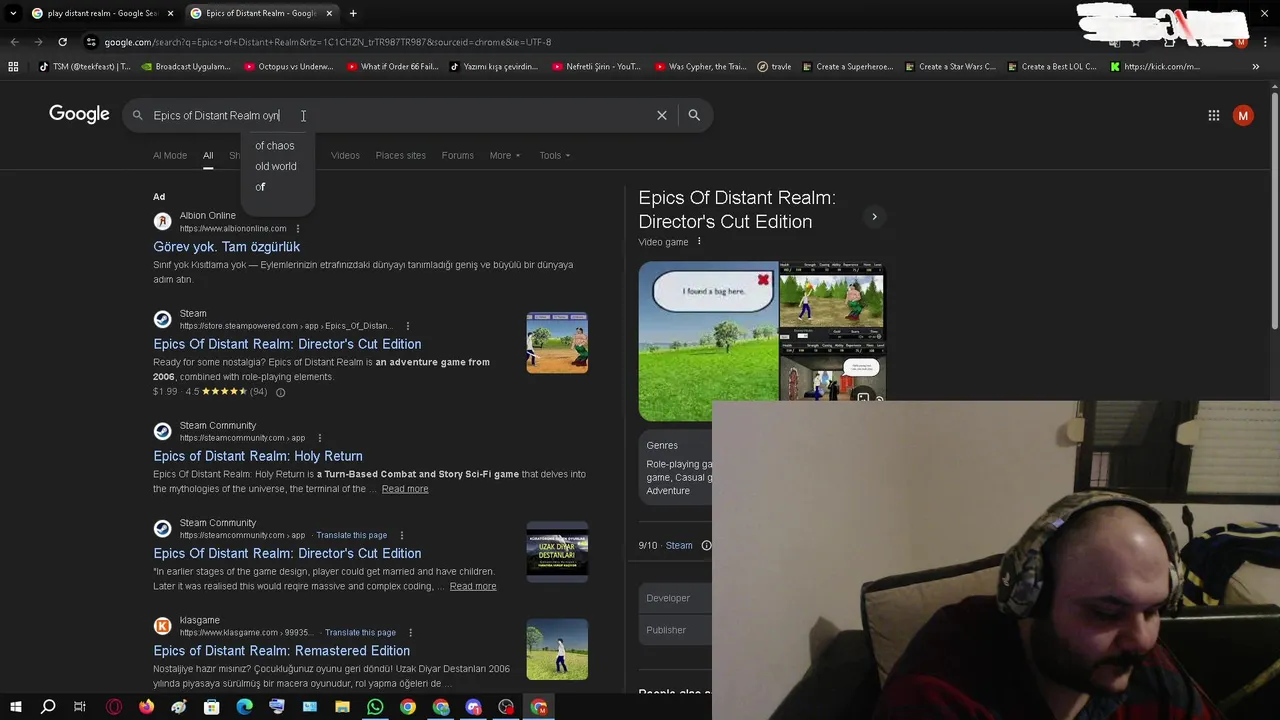1280x720 pixels.
Task: Open the Google apps grid icon
Action: tap(1213, 115)
